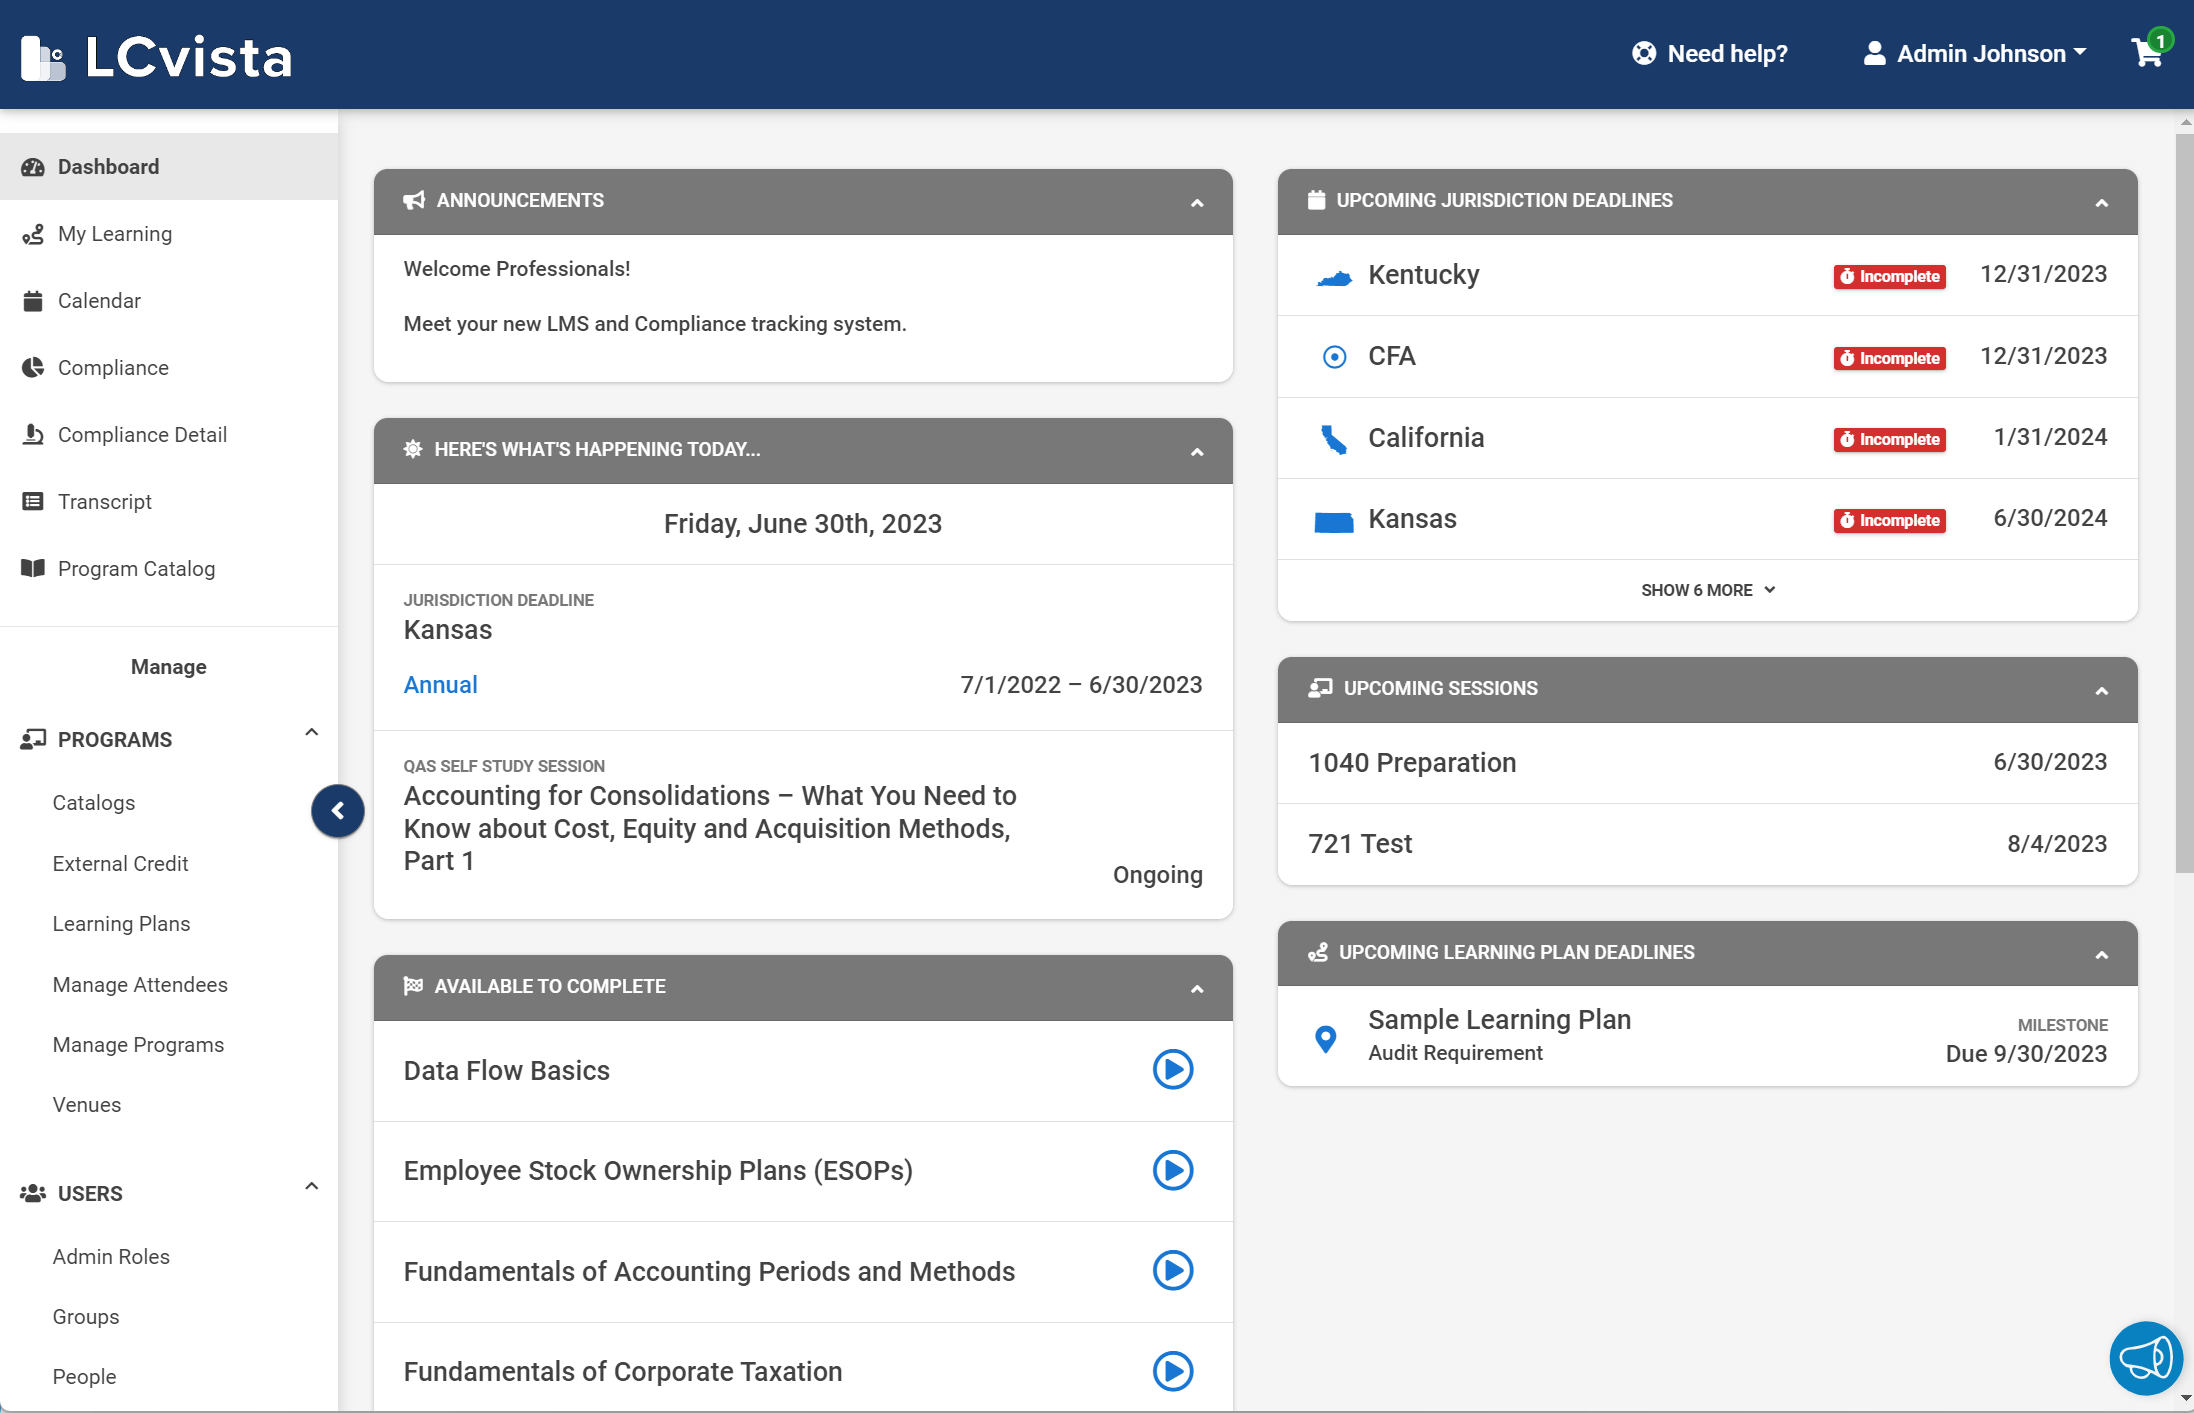Click the Kentucky state icon
Image resolution: width=2194 pixels, height=1413 pixels.
tap(1334, 277)
